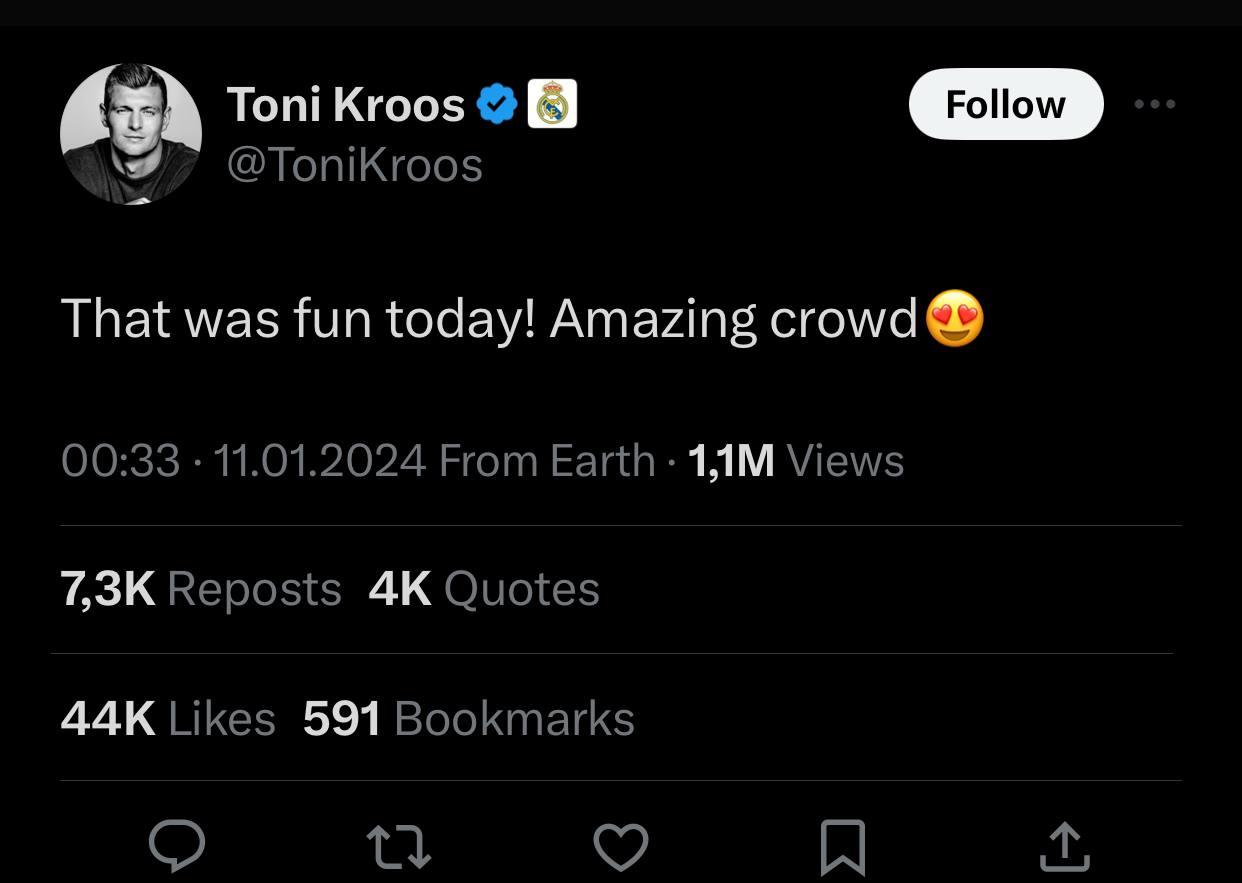Click the Toni Kroos display name

tap(346, 105)
